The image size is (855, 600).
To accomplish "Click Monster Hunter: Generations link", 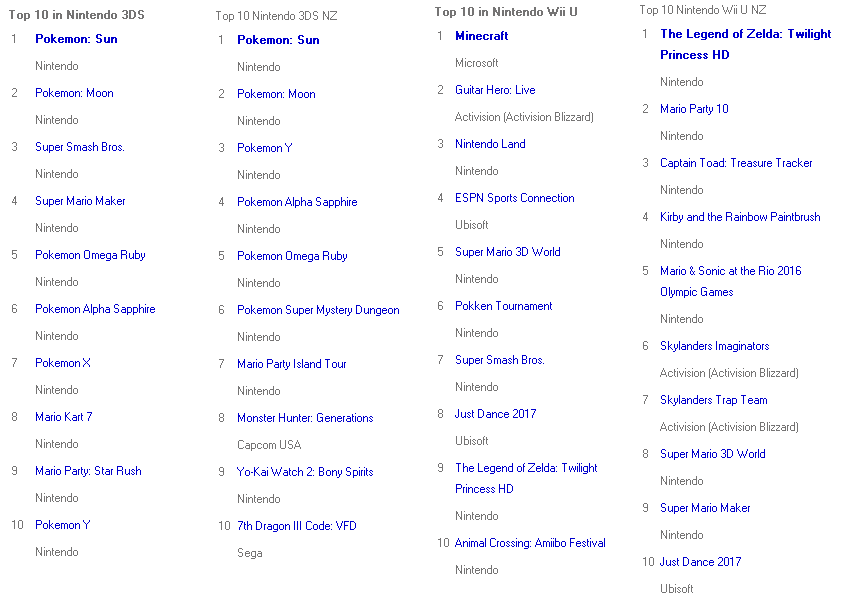I will tap(305, 418).
